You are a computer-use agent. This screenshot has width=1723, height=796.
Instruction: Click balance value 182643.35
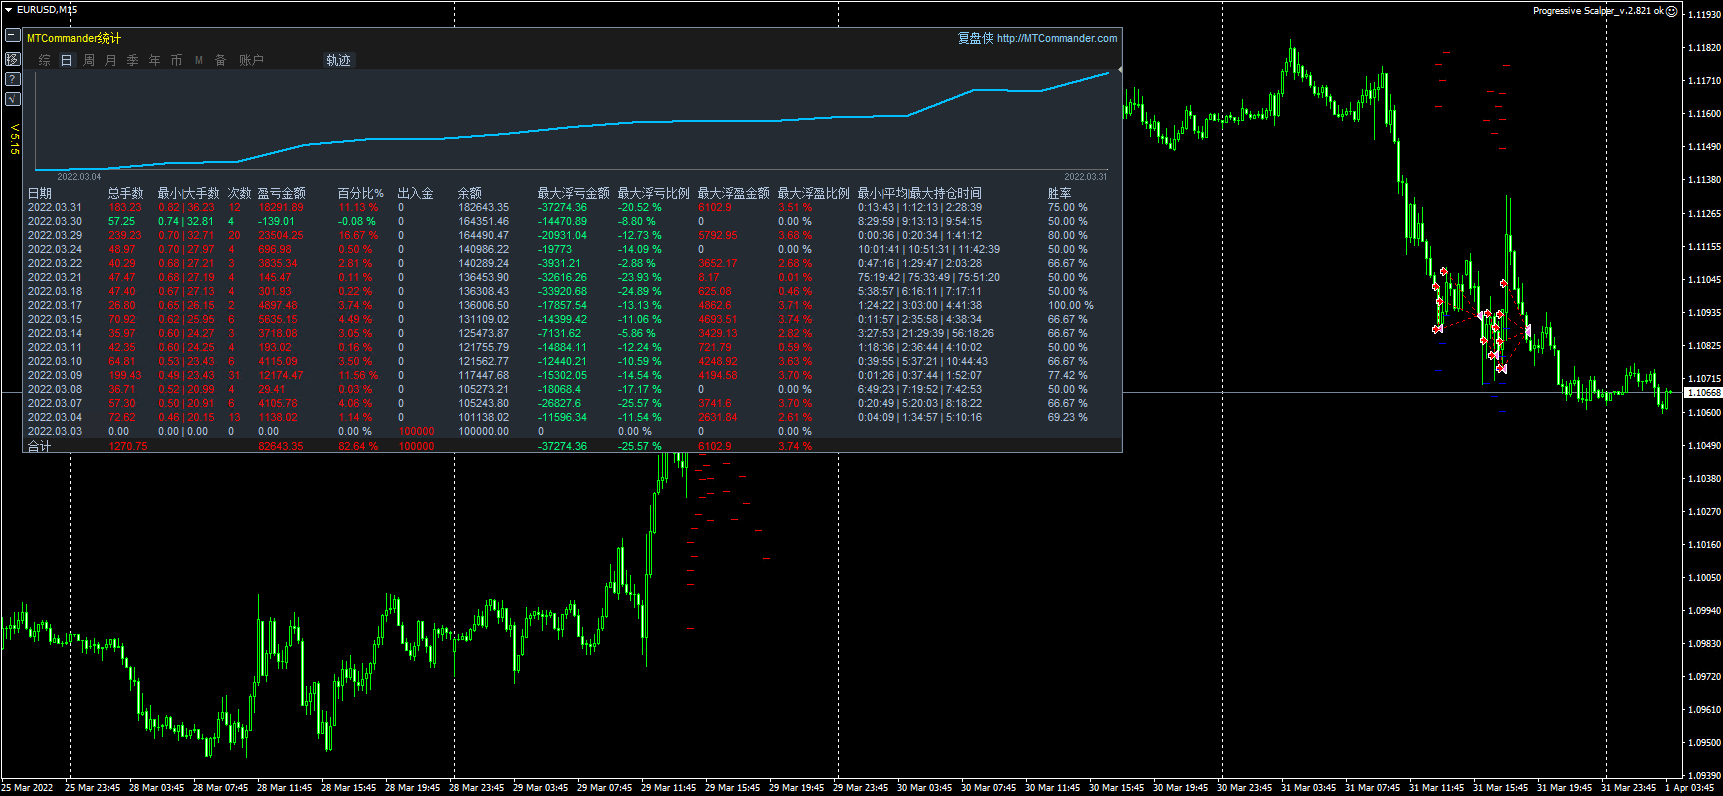click(x=483, y=208)
